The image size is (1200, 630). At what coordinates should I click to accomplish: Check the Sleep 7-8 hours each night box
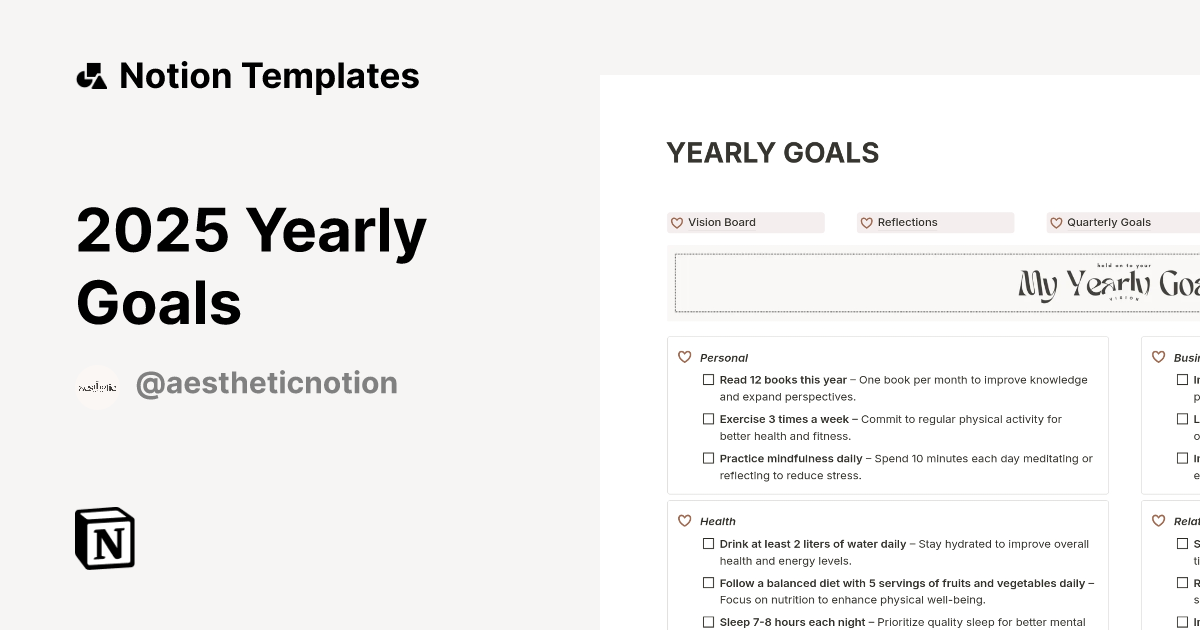708,622
